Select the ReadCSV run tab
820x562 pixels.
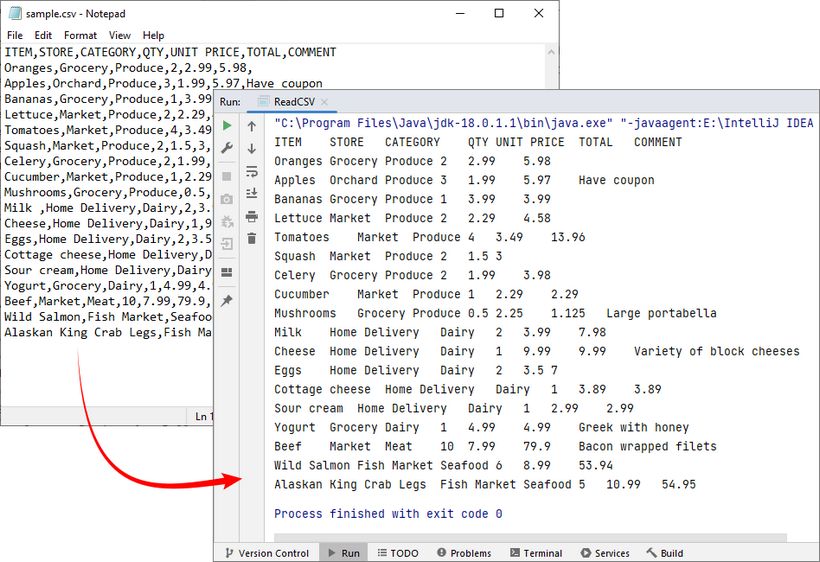point(295,101)
